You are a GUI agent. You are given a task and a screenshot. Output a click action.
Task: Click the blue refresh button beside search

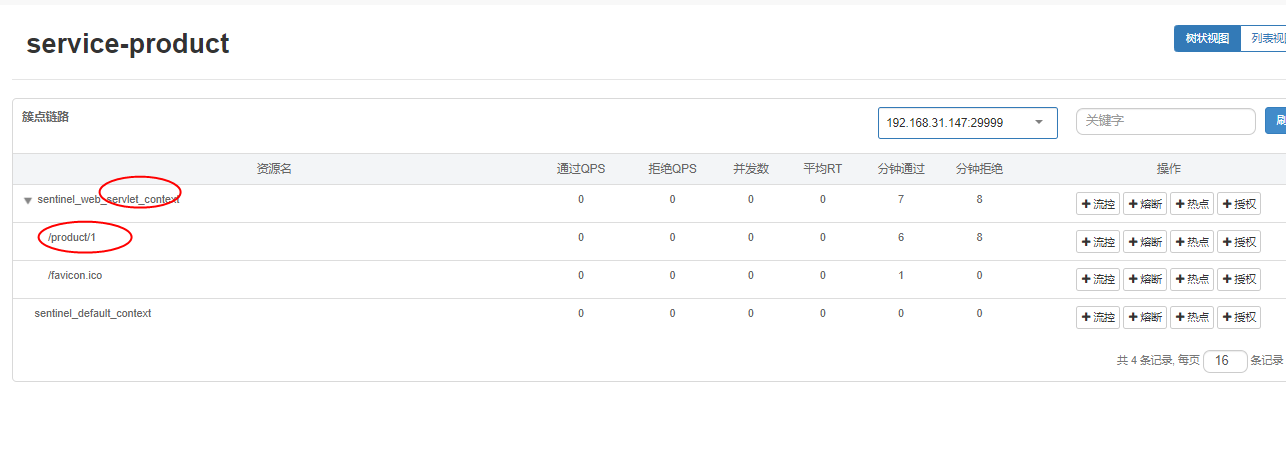coord(1276,121)
